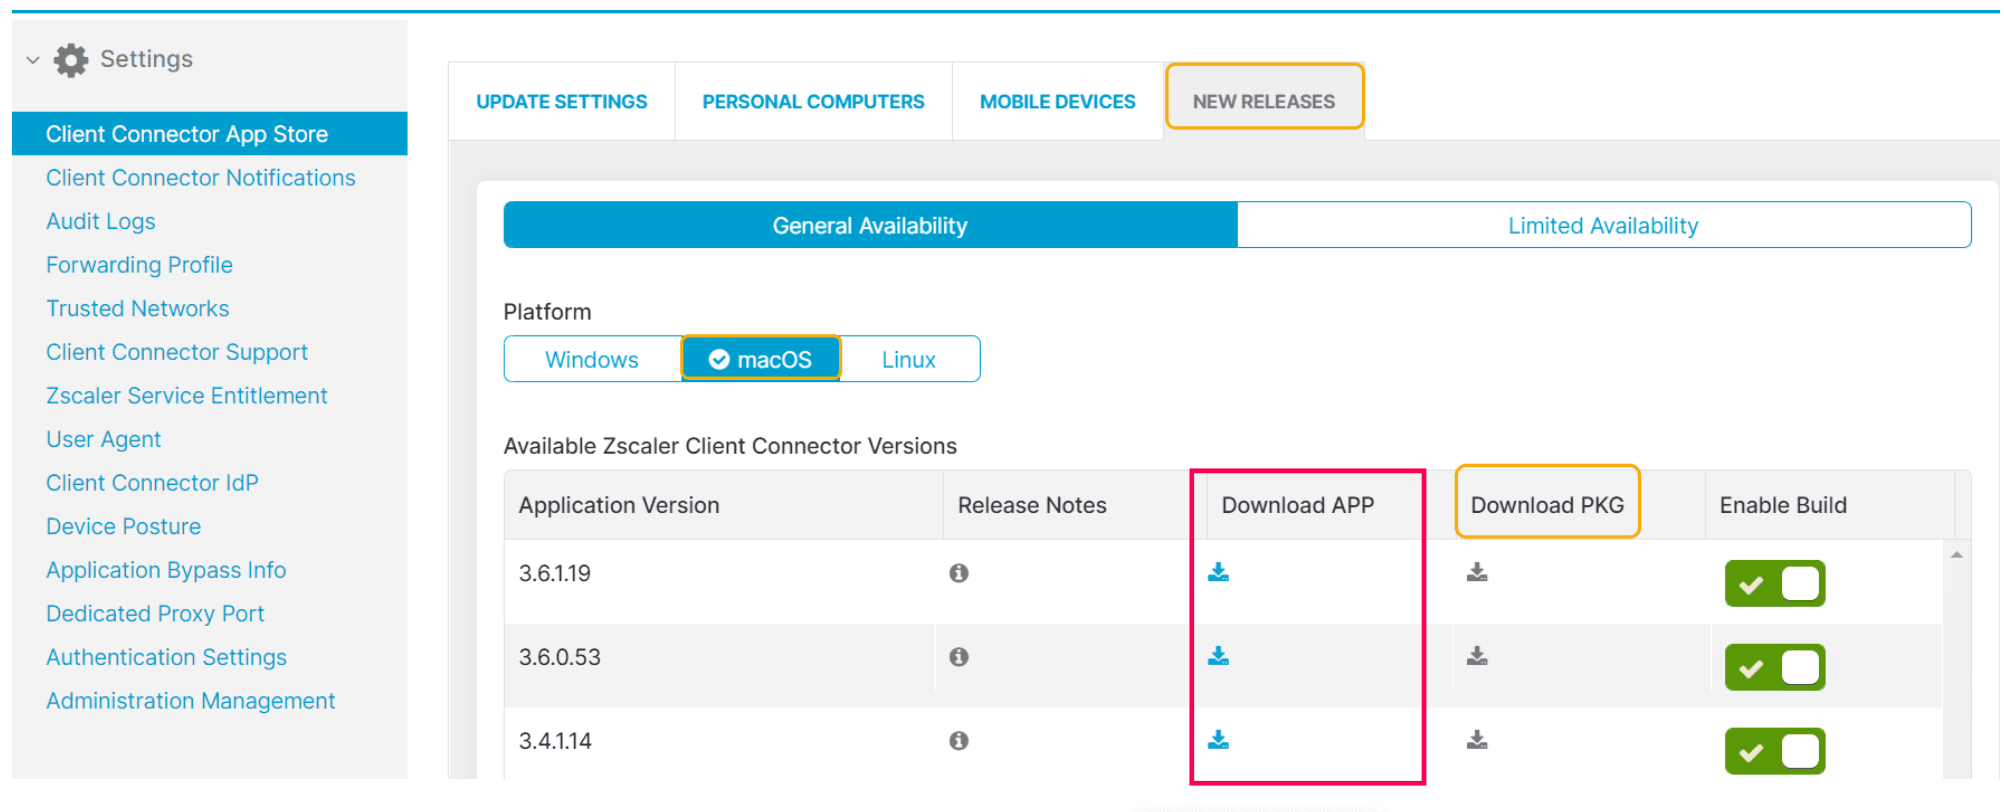Download APP for version 3.6.0.53
Image resolution: width=2004 pixels, height=812 pixels.
point(1218,656)
